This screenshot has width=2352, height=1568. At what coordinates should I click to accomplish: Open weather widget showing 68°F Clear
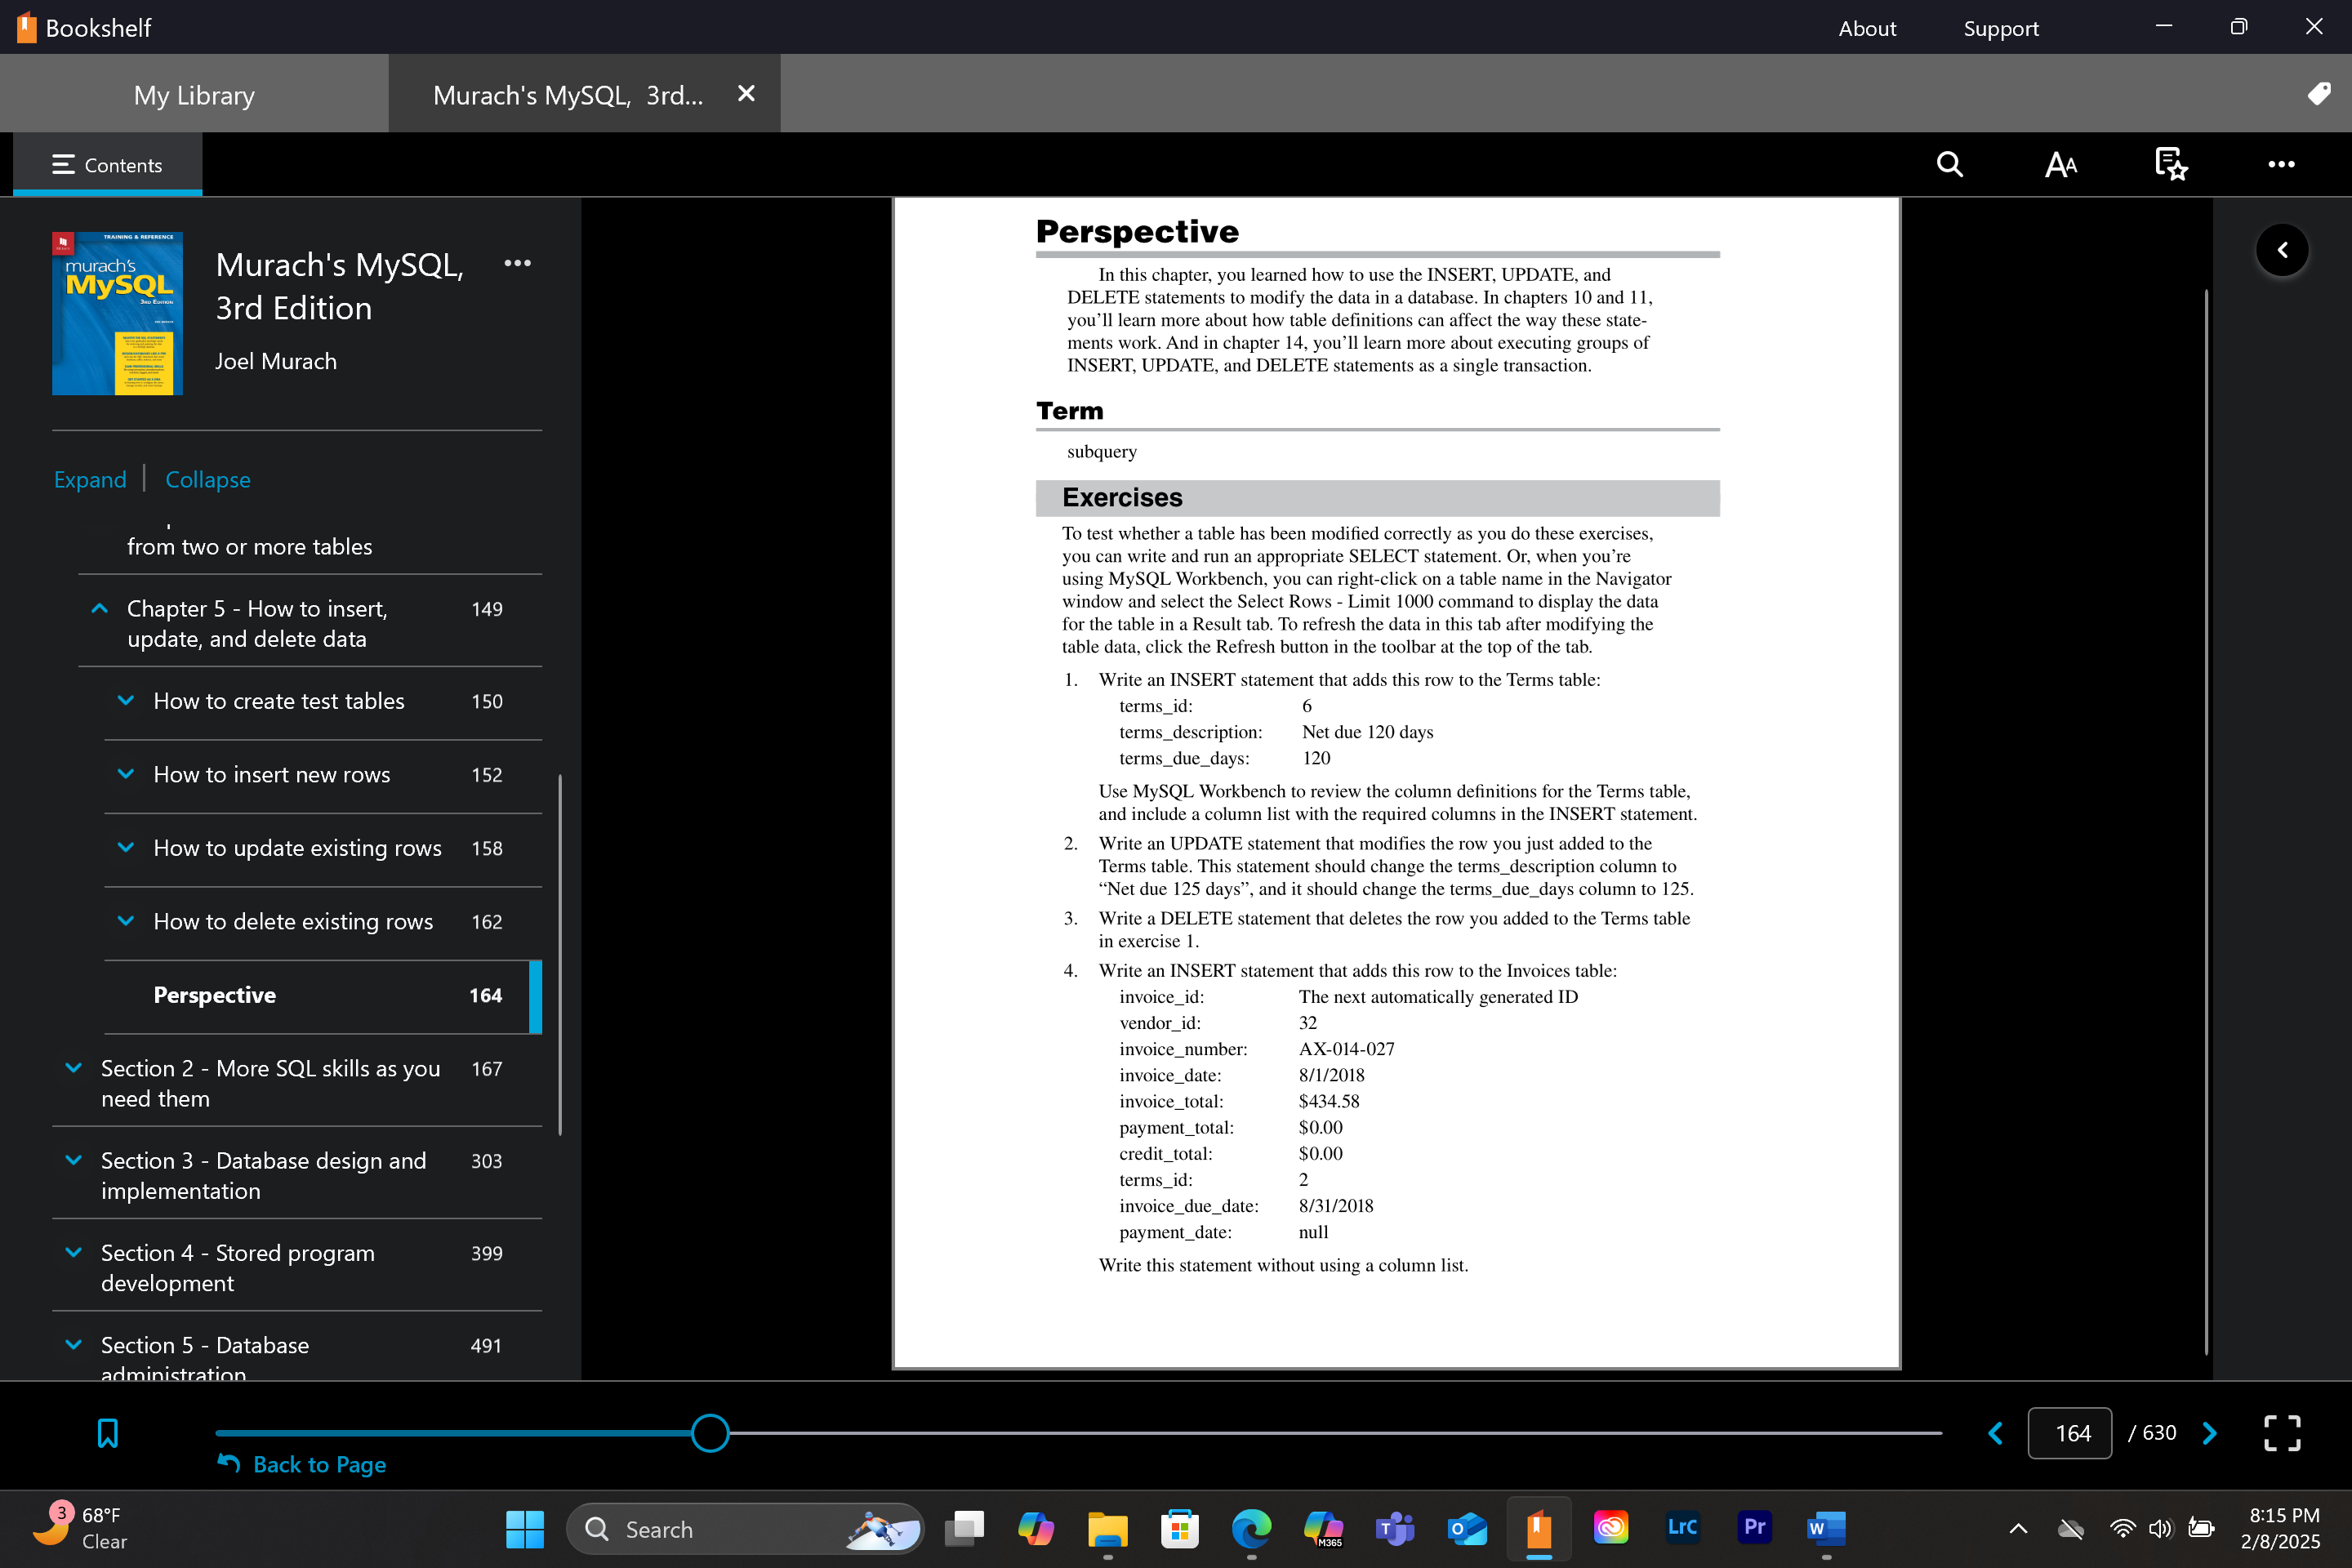80,1528
